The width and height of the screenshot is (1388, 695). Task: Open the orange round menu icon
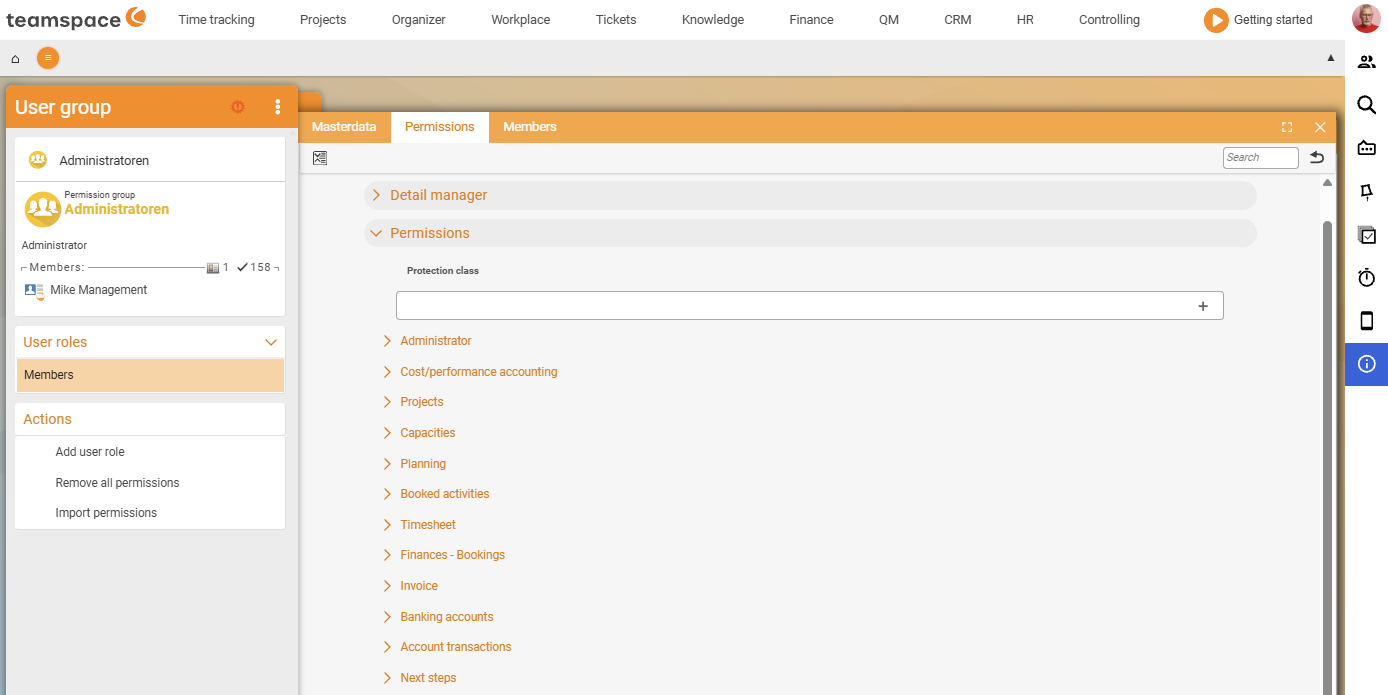point(48,58)
